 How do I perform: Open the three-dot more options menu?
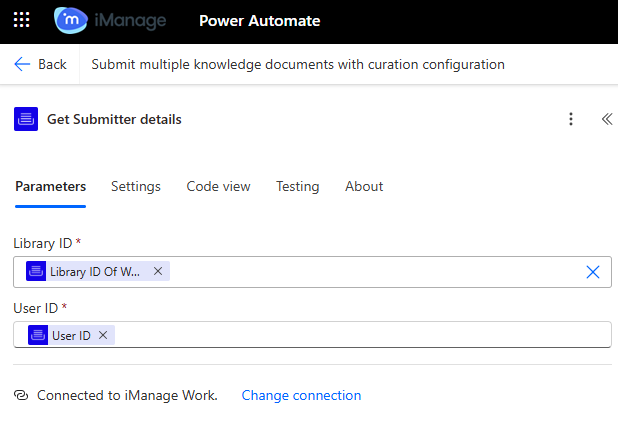[x=571, y=119]
